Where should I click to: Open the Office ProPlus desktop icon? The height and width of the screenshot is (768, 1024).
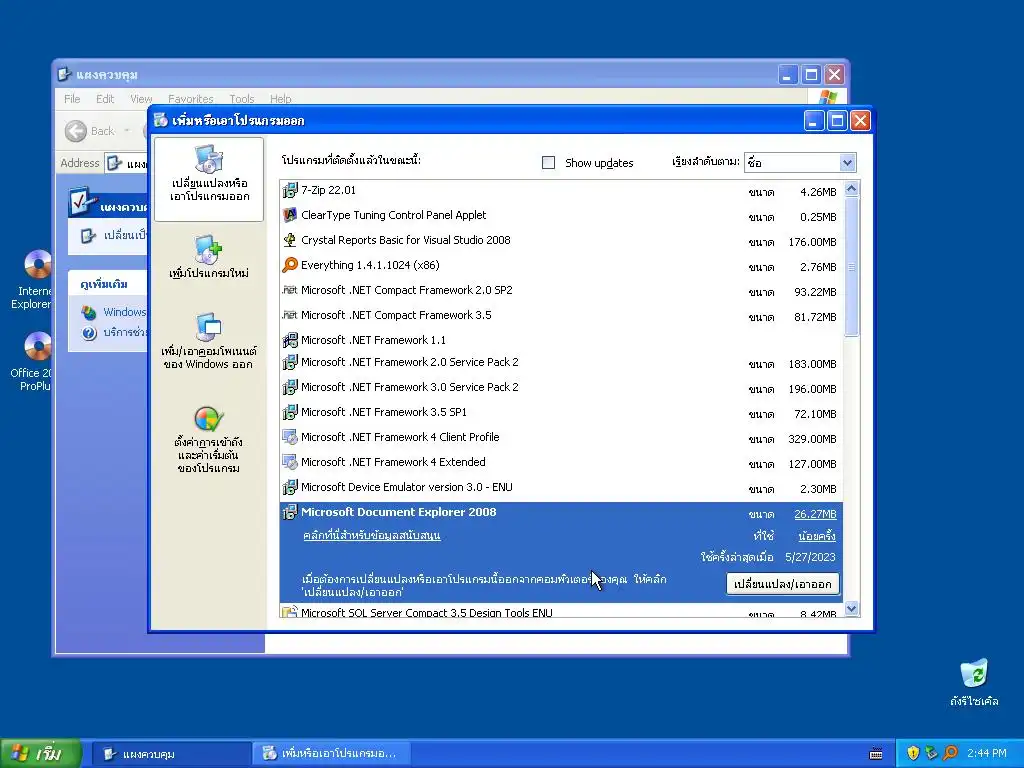(37, 346)
